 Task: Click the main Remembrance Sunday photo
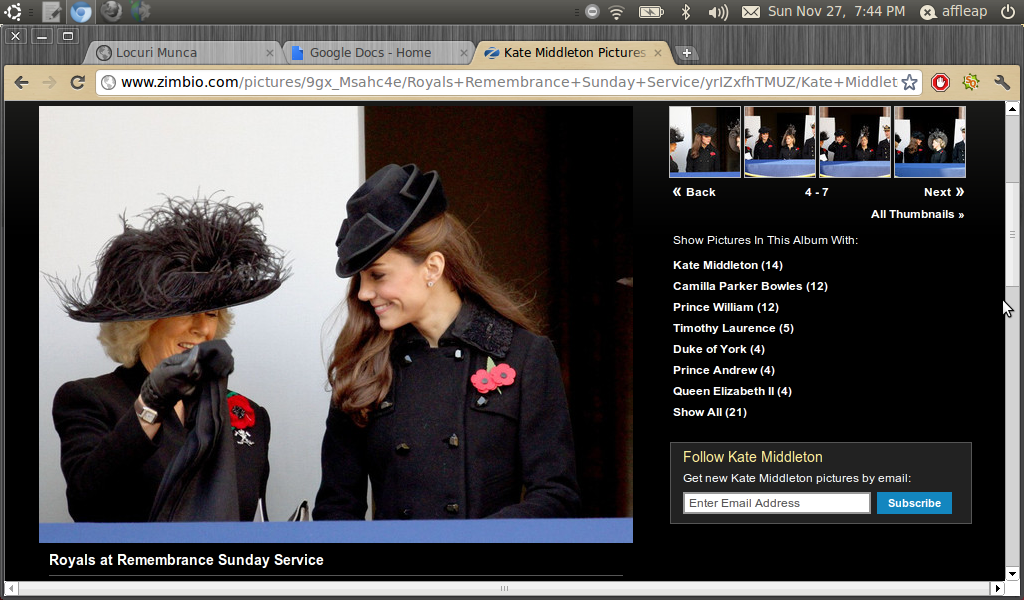(336, 324)
